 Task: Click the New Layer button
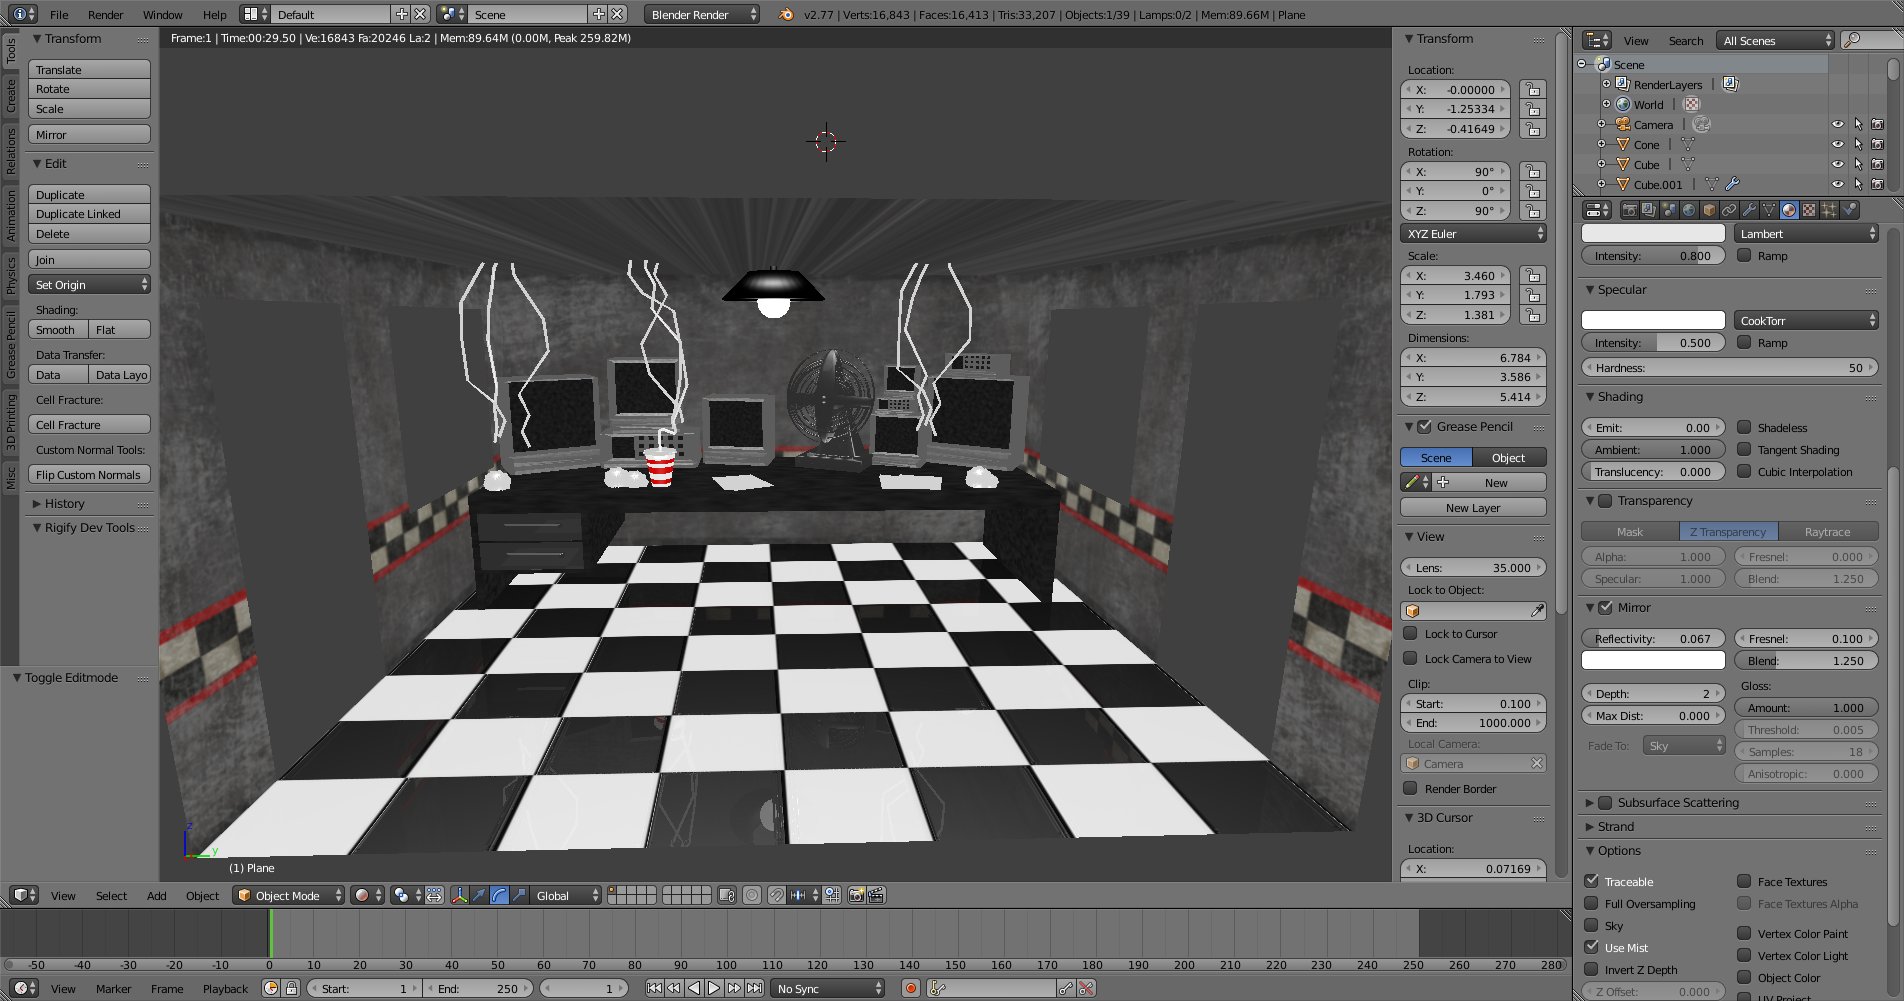(1472, 508)
